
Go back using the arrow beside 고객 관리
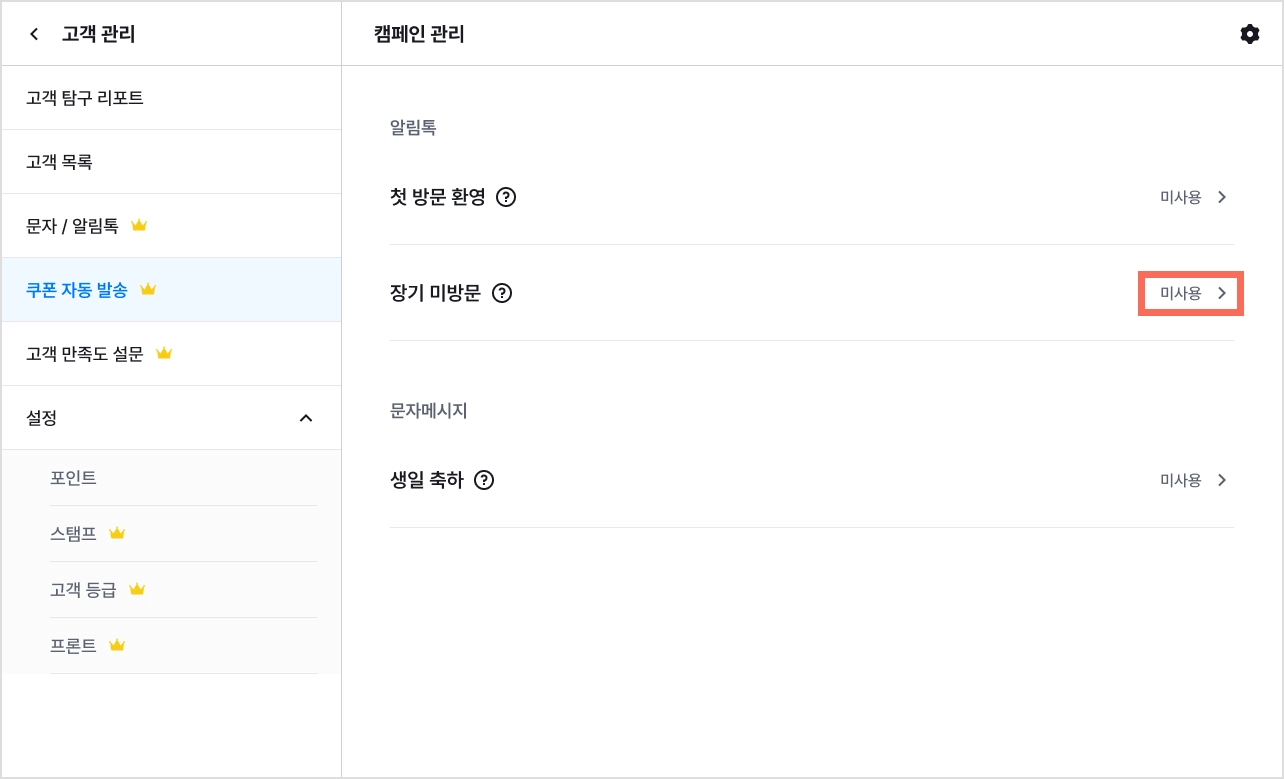tap(35, 34)
